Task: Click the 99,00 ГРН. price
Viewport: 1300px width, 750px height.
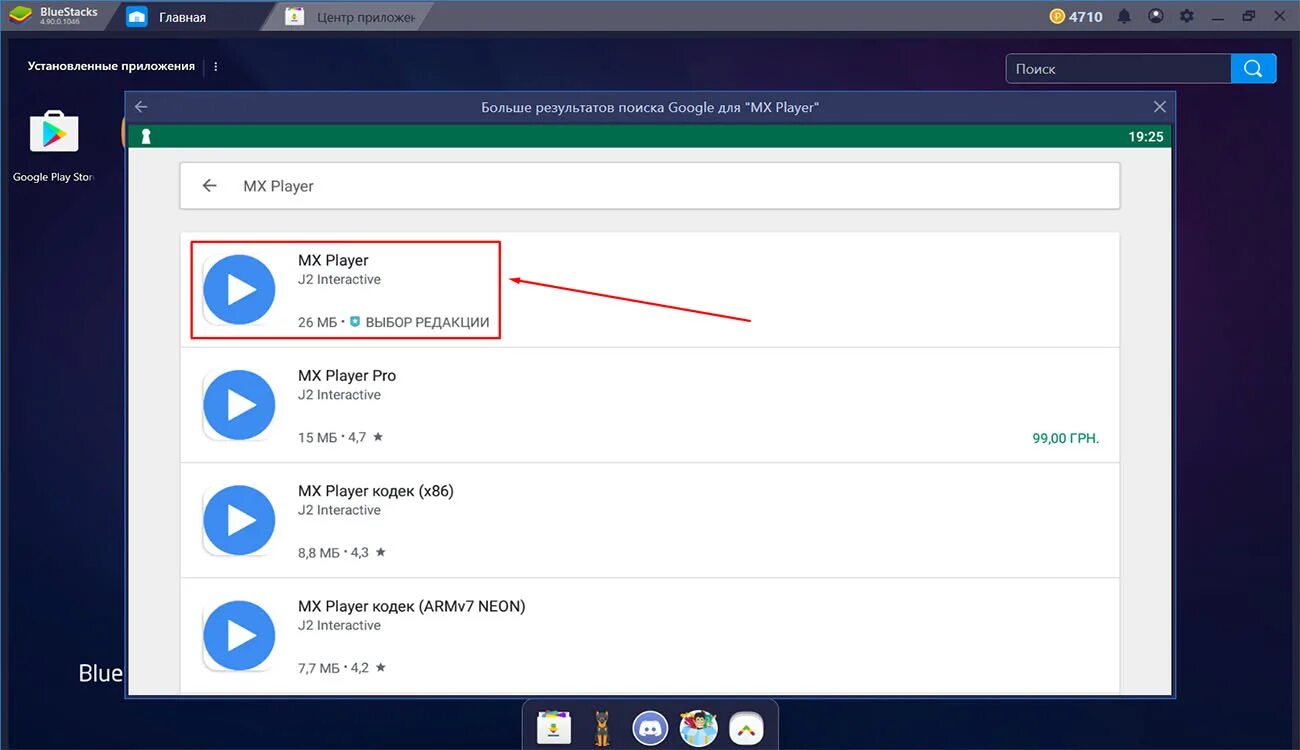Action: [1065, 438]
